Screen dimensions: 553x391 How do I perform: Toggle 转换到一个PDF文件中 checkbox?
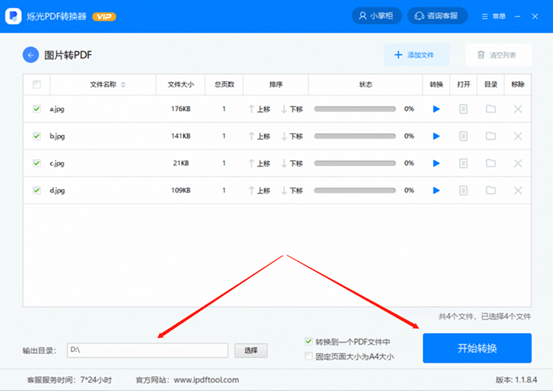(309, 341)
